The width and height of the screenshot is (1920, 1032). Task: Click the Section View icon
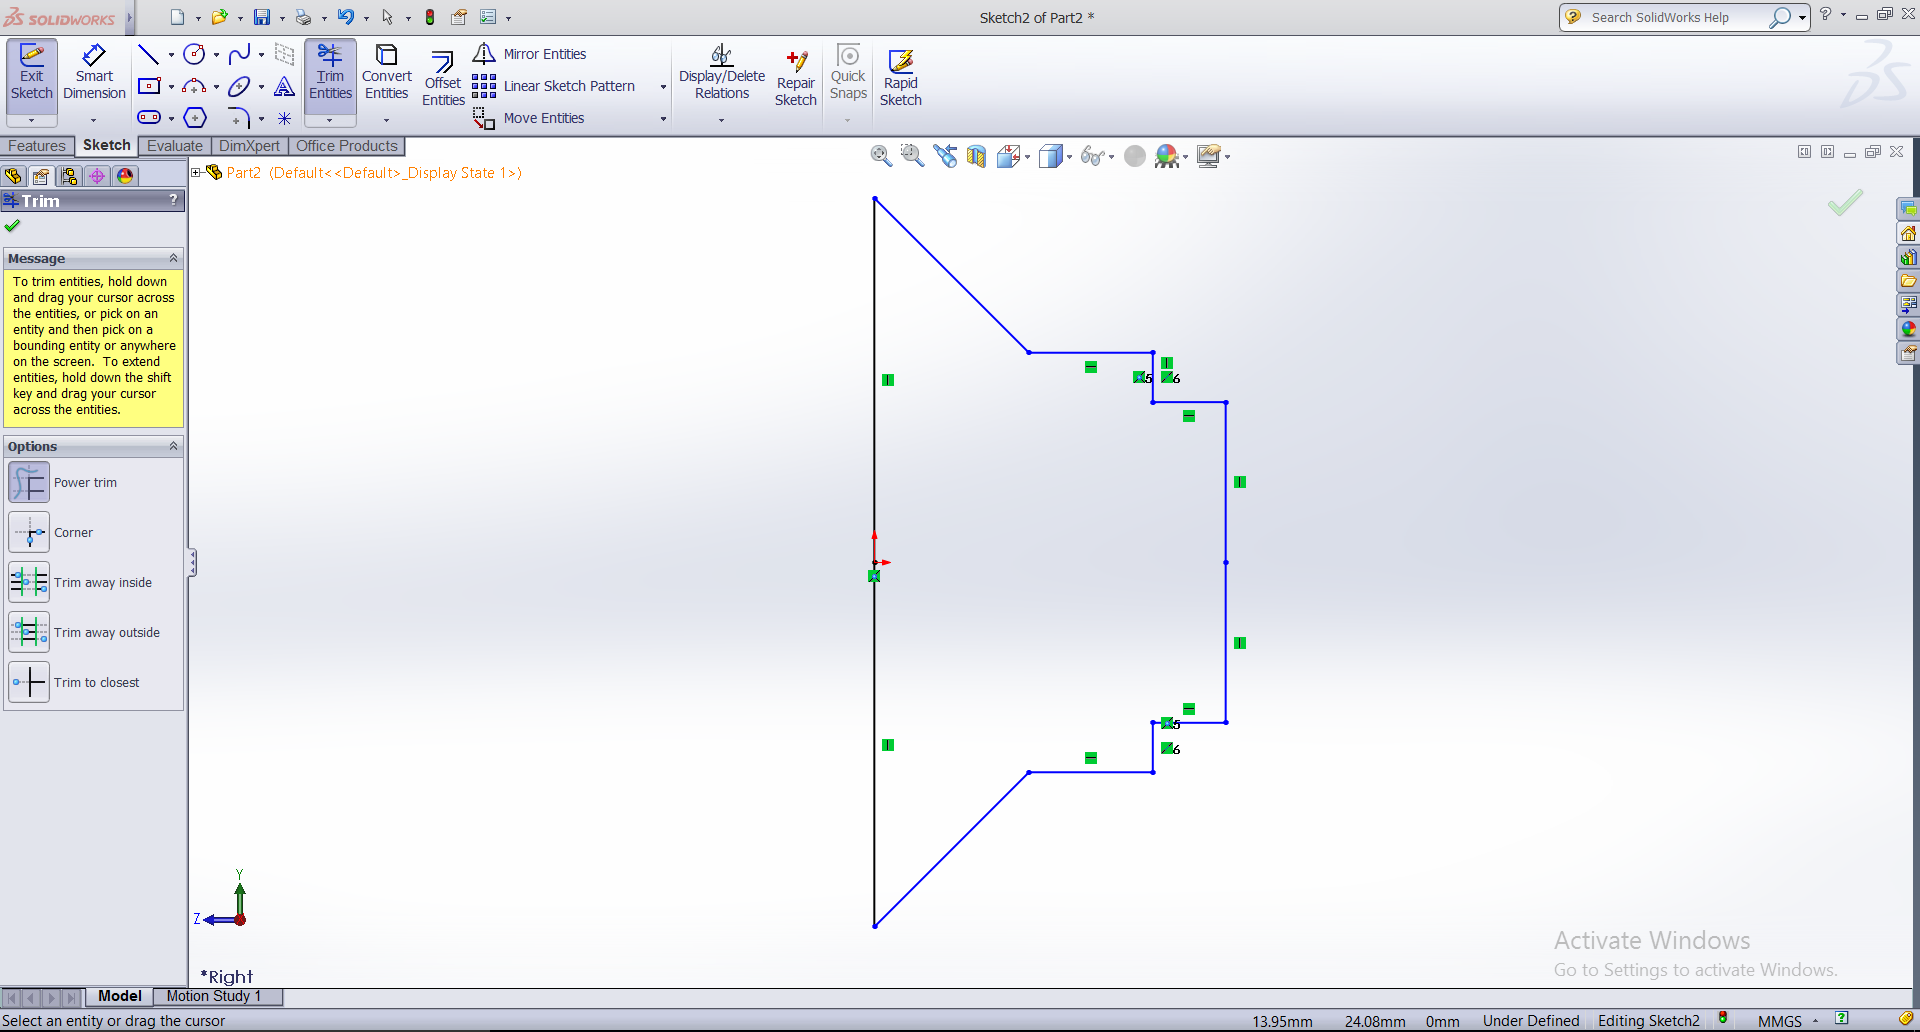pos(976,155)
